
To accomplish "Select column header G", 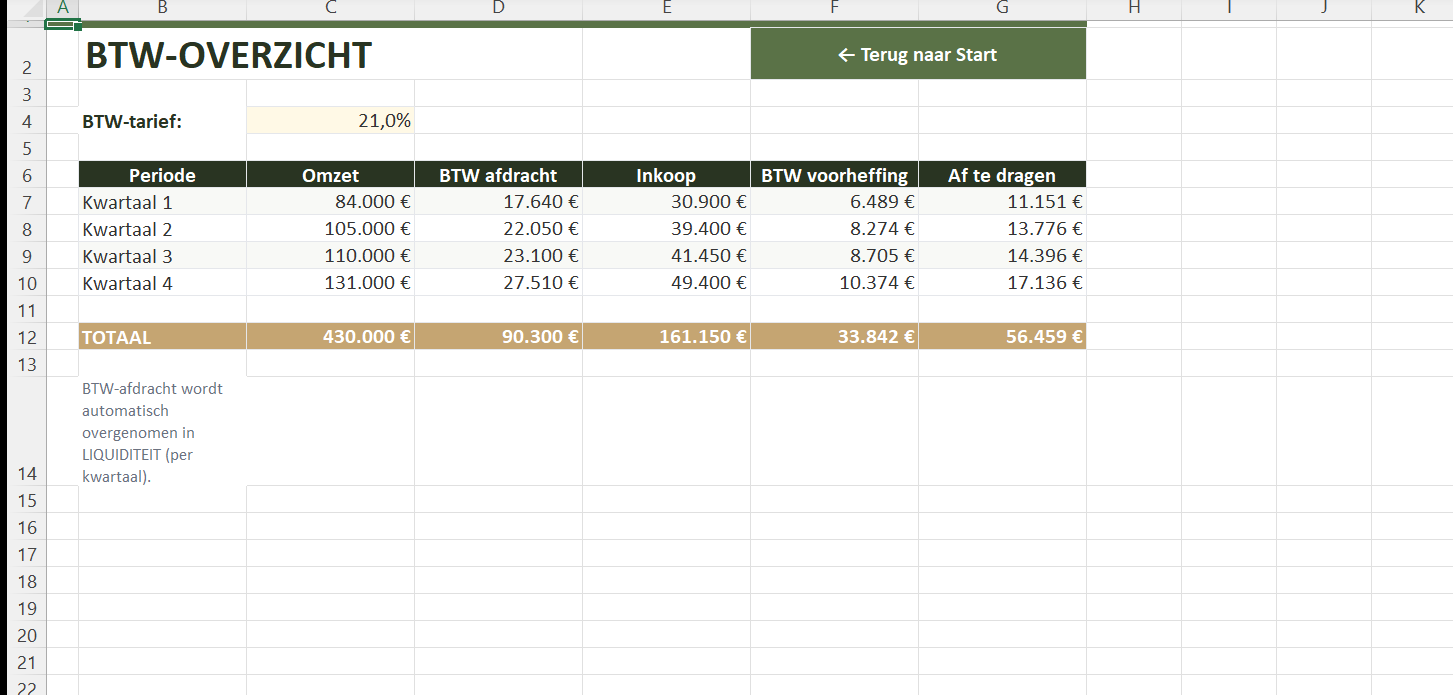I will pyautogui.click(x=1001, y=8).
